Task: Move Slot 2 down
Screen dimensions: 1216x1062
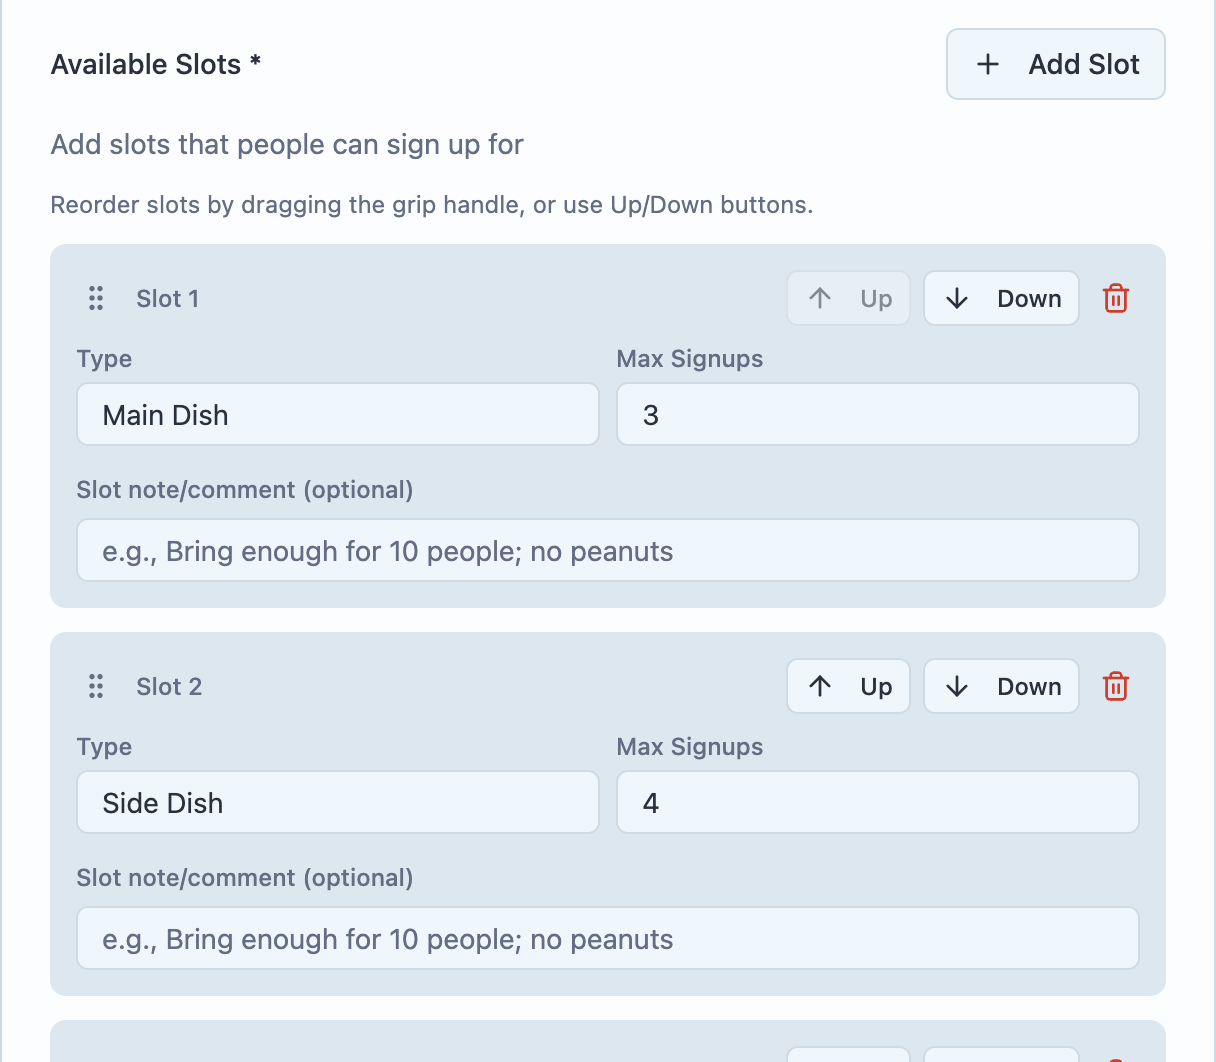Action: tap(1001, 686)
